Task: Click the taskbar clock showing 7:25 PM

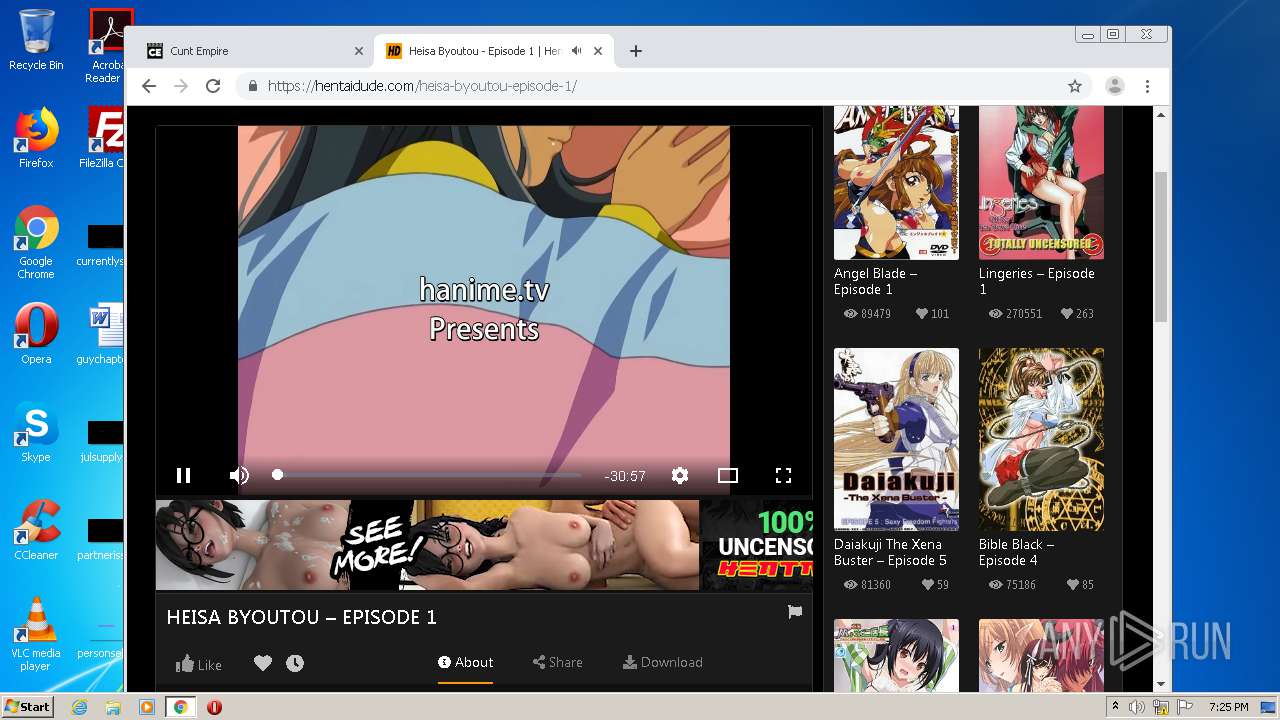Action: (1229, 707)
